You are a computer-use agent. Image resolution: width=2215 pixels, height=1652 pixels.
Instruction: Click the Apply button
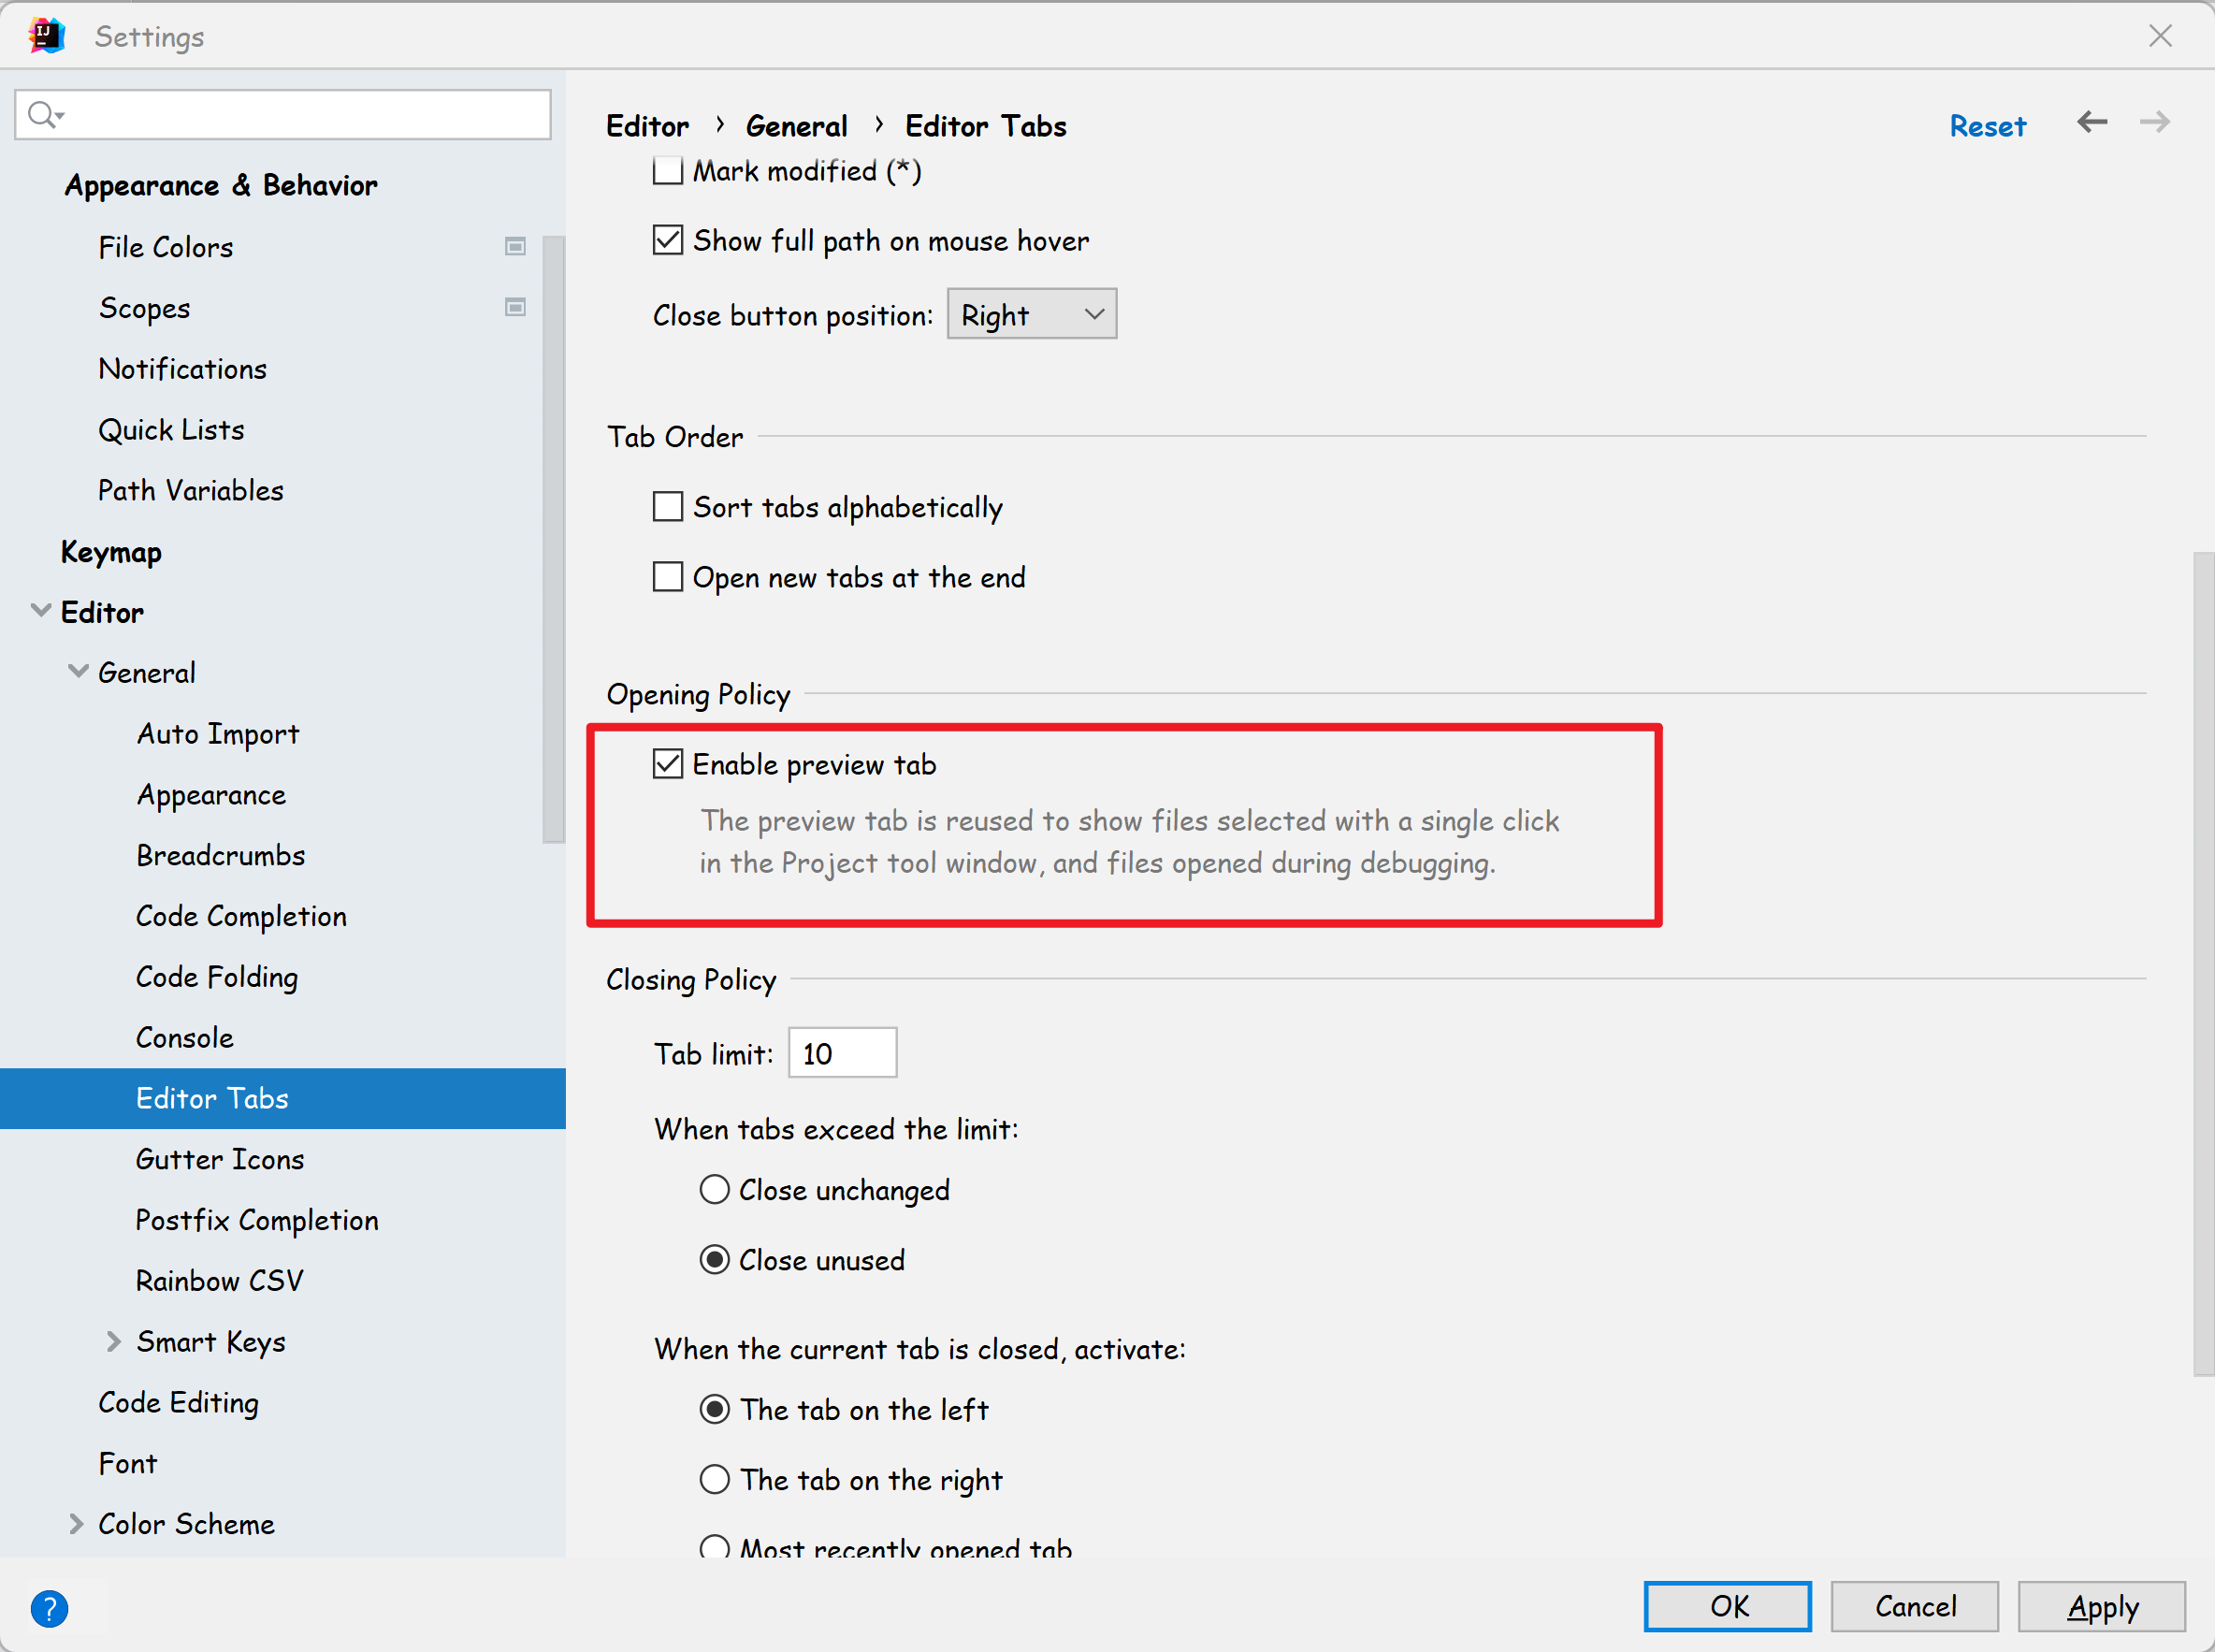click(x=2101, y=1606)
